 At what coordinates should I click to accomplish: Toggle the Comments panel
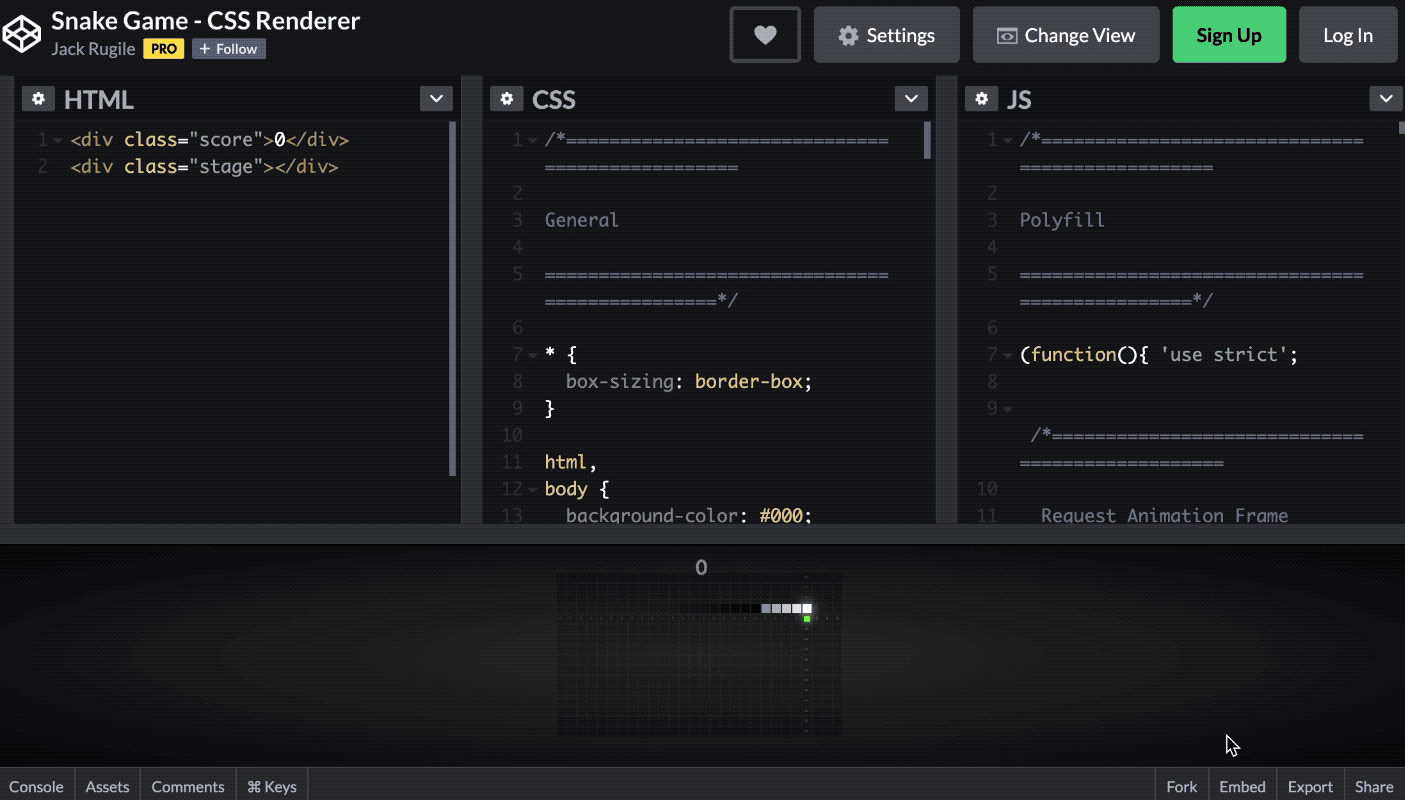pyautogui.click(x=187, y=786)
